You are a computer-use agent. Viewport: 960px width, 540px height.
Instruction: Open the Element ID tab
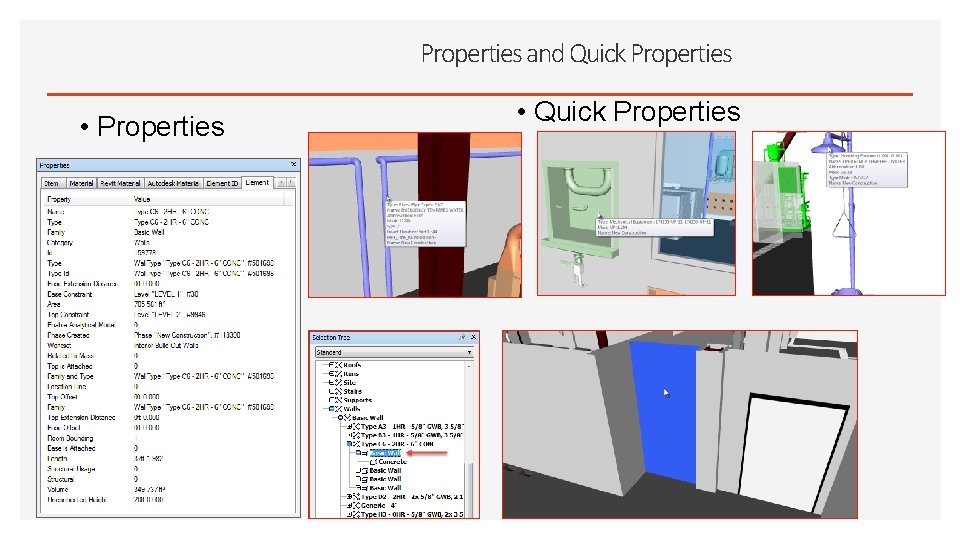click(222, 183)
